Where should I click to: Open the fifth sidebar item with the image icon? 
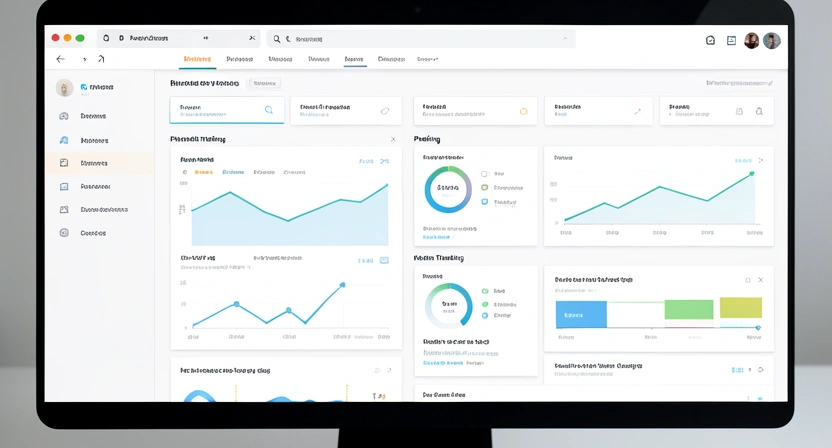64,210
